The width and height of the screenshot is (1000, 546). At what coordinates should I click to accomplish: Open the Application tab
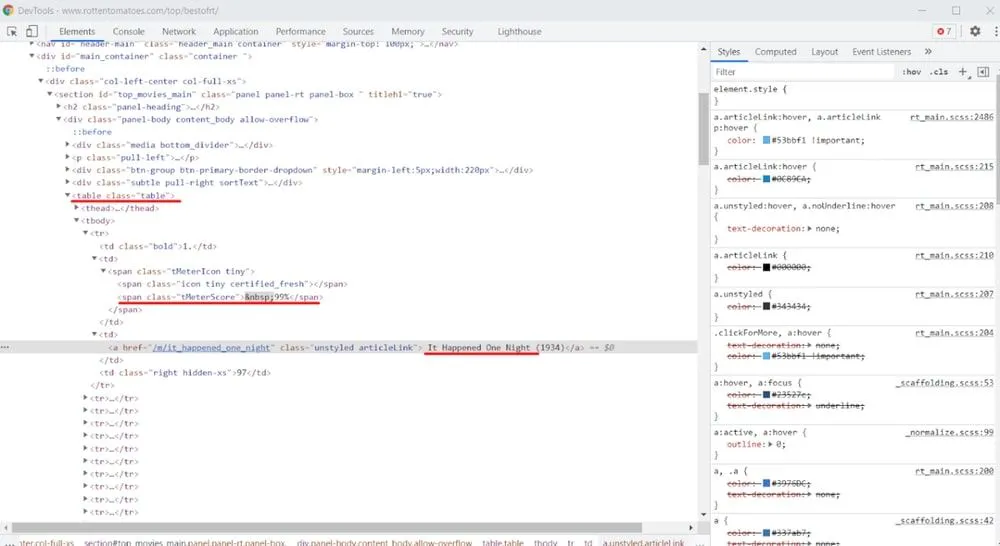coord(236,31)
